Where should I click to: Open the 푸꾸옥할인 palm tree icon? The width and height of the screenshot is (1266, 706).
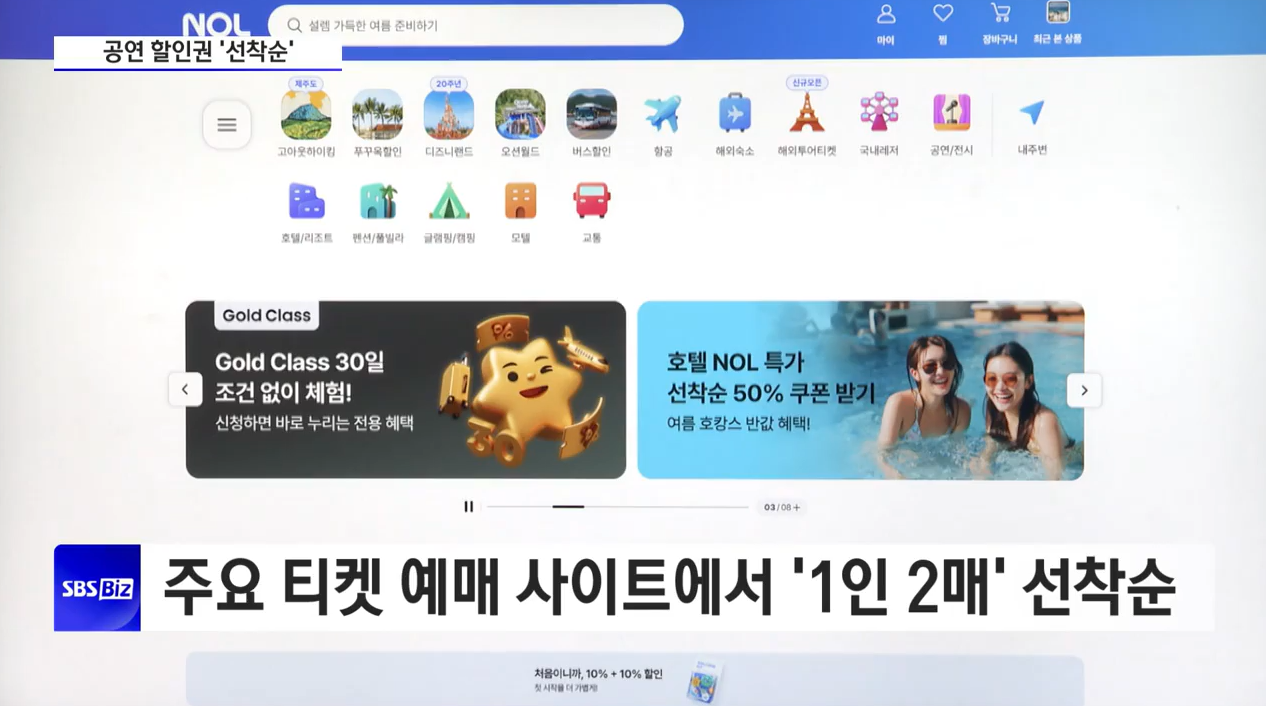(377, 114)
